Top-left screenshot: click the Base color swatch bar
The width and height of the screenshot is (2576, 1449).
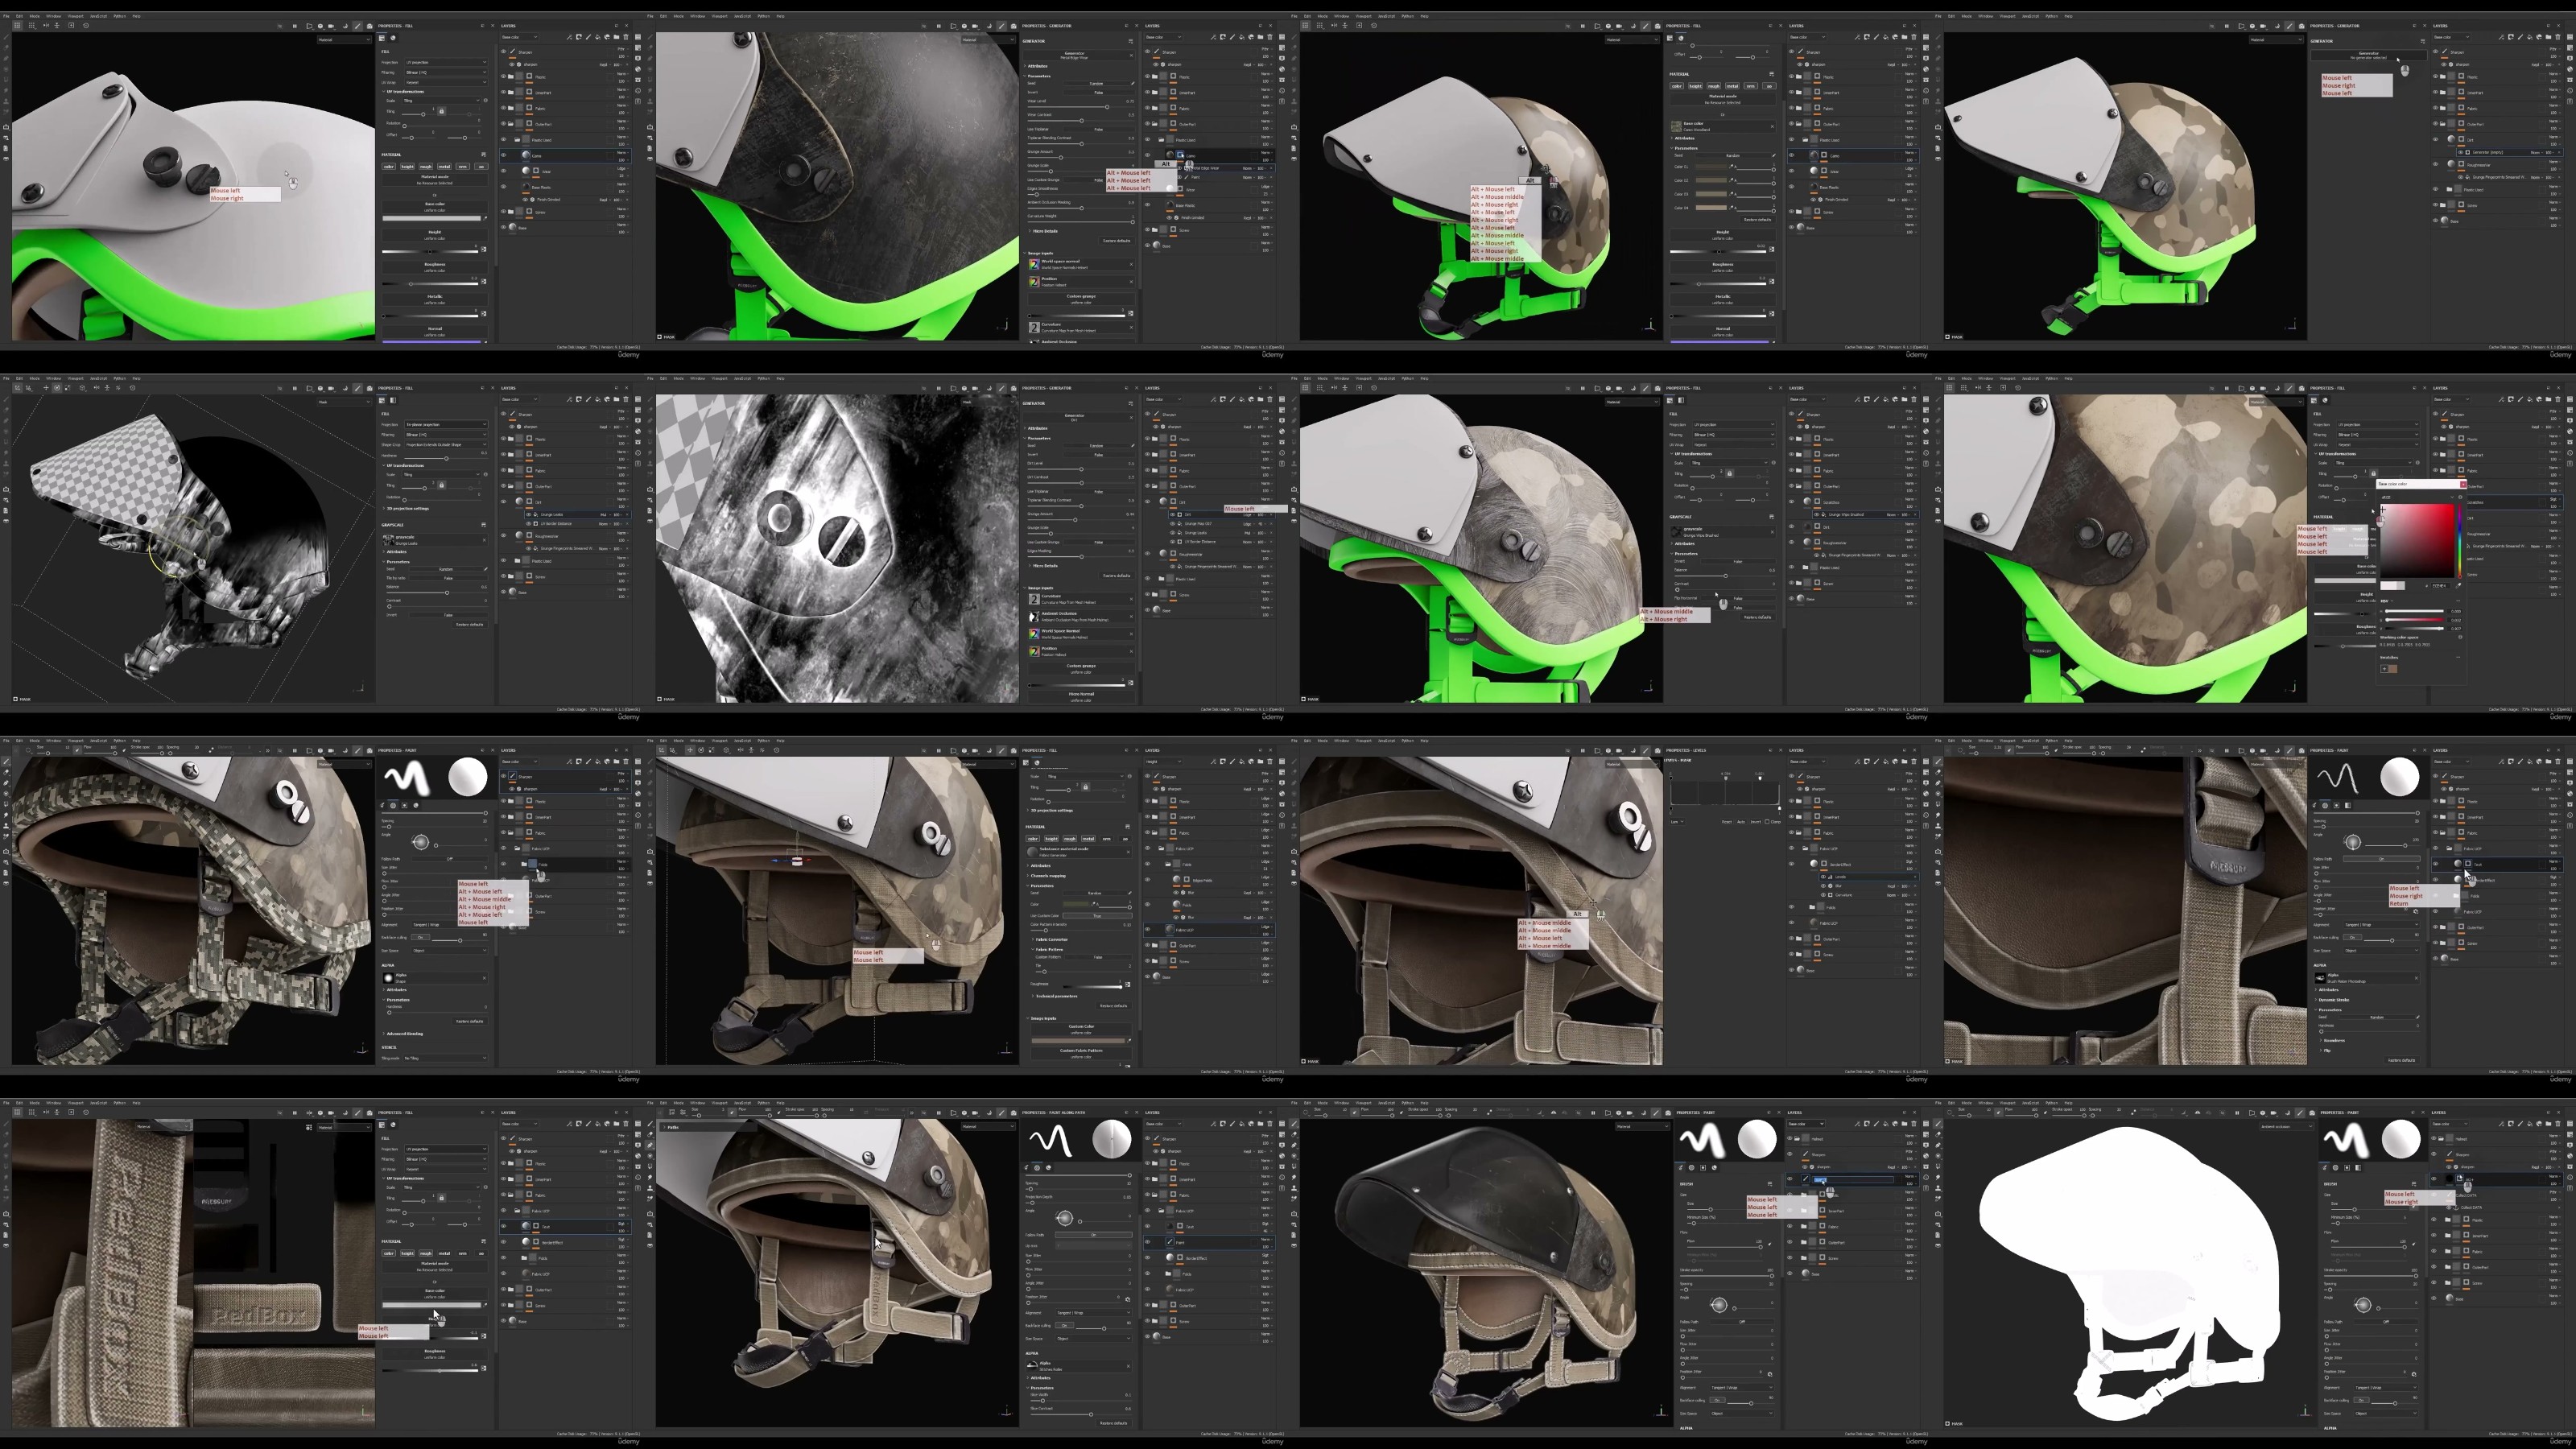[431, 217]
